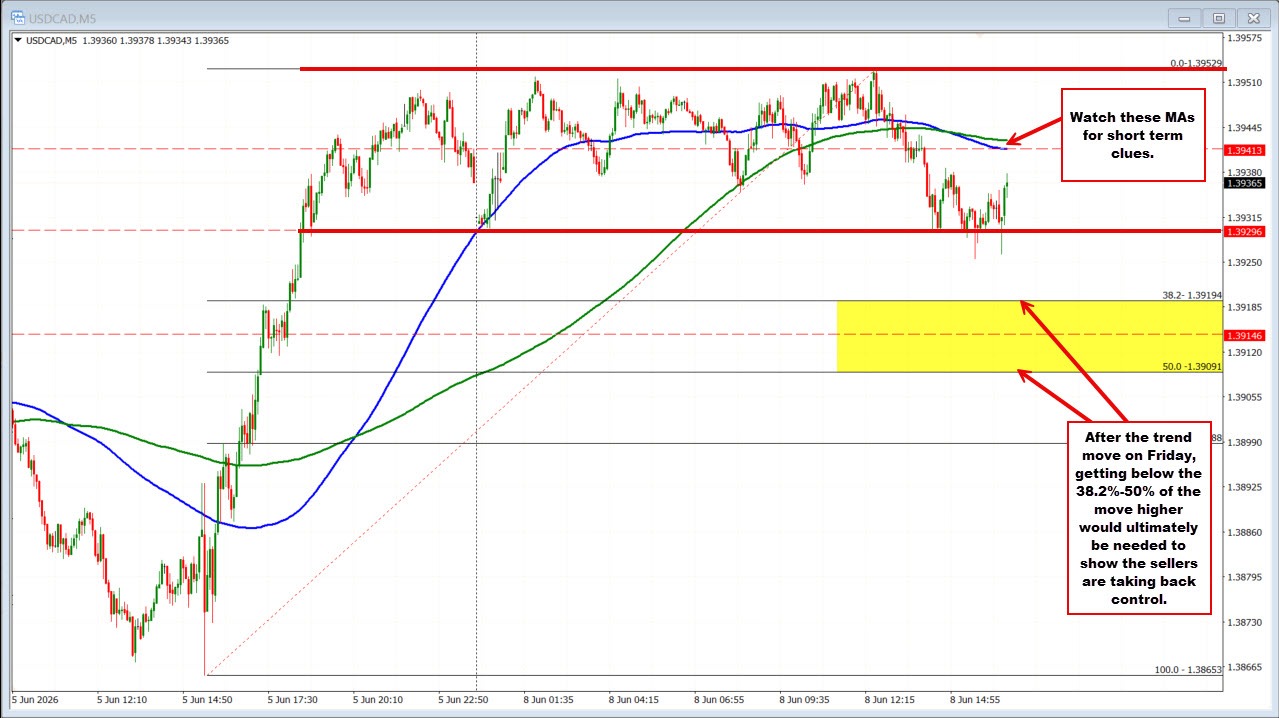Click the 5 Jun 20:10 time axis label
1279x718 pixels.
pos(380,699)
